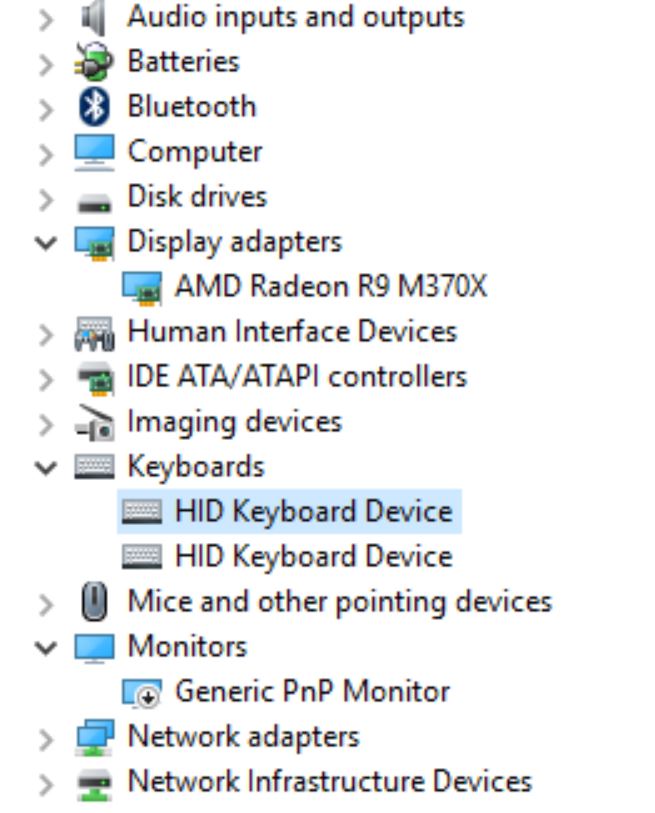Image resolution: width=655 pixels, height=813 pixels.
Task: Click the Mice and other pointing devices icon
Action: (94, 602)
